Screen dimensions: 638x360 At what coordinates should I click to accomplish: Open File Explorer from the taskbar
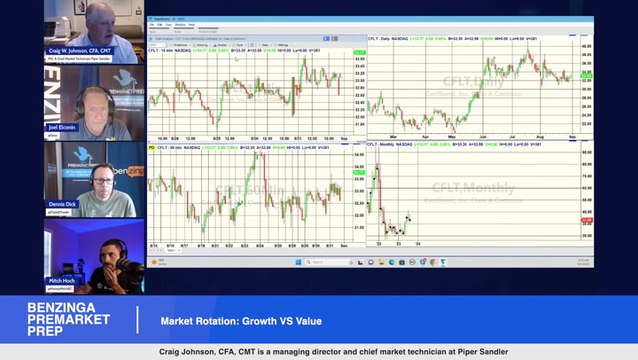381,262
